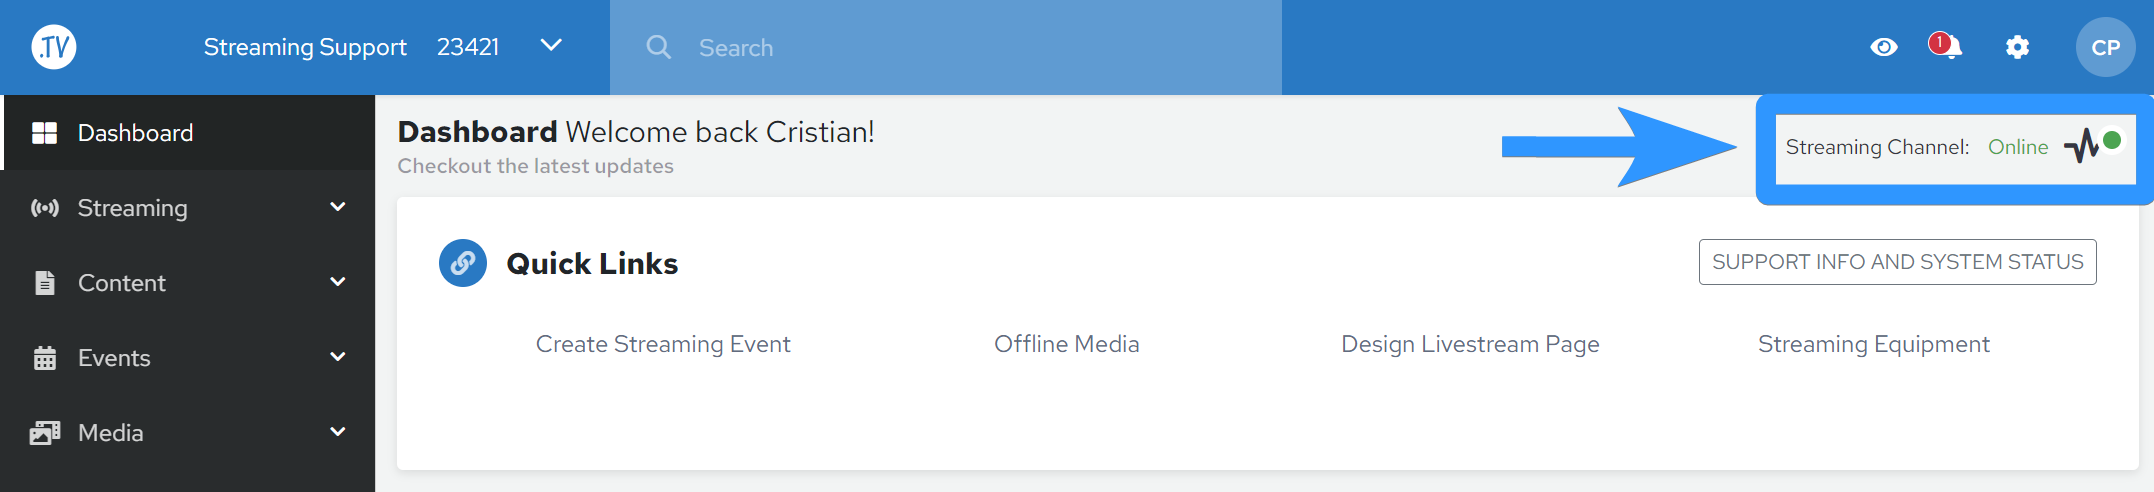Click the Dashboard grid icon
Viewport: 2154px width, 492px height.
click(44, 133)
